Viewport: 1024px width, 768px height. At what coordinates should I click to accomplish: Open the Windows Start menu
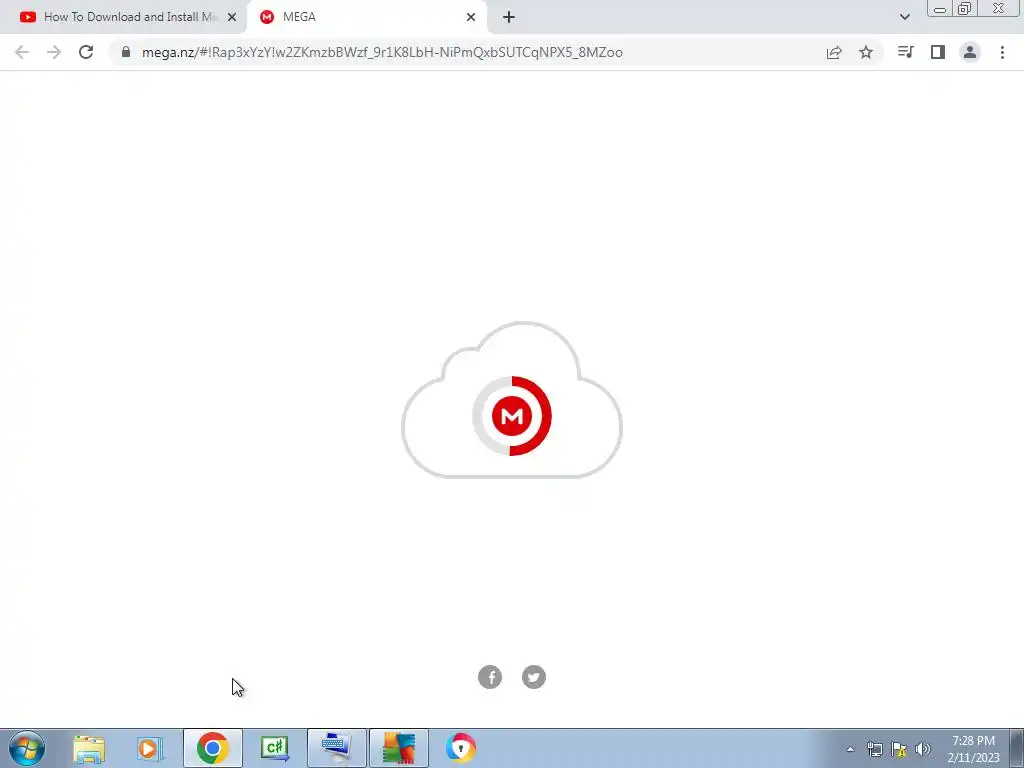coord(26,748)
